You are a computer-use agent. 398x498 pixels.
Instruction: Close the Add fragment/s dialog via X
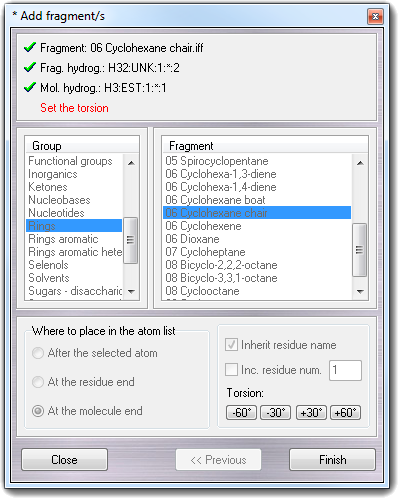tap(375, 16)
